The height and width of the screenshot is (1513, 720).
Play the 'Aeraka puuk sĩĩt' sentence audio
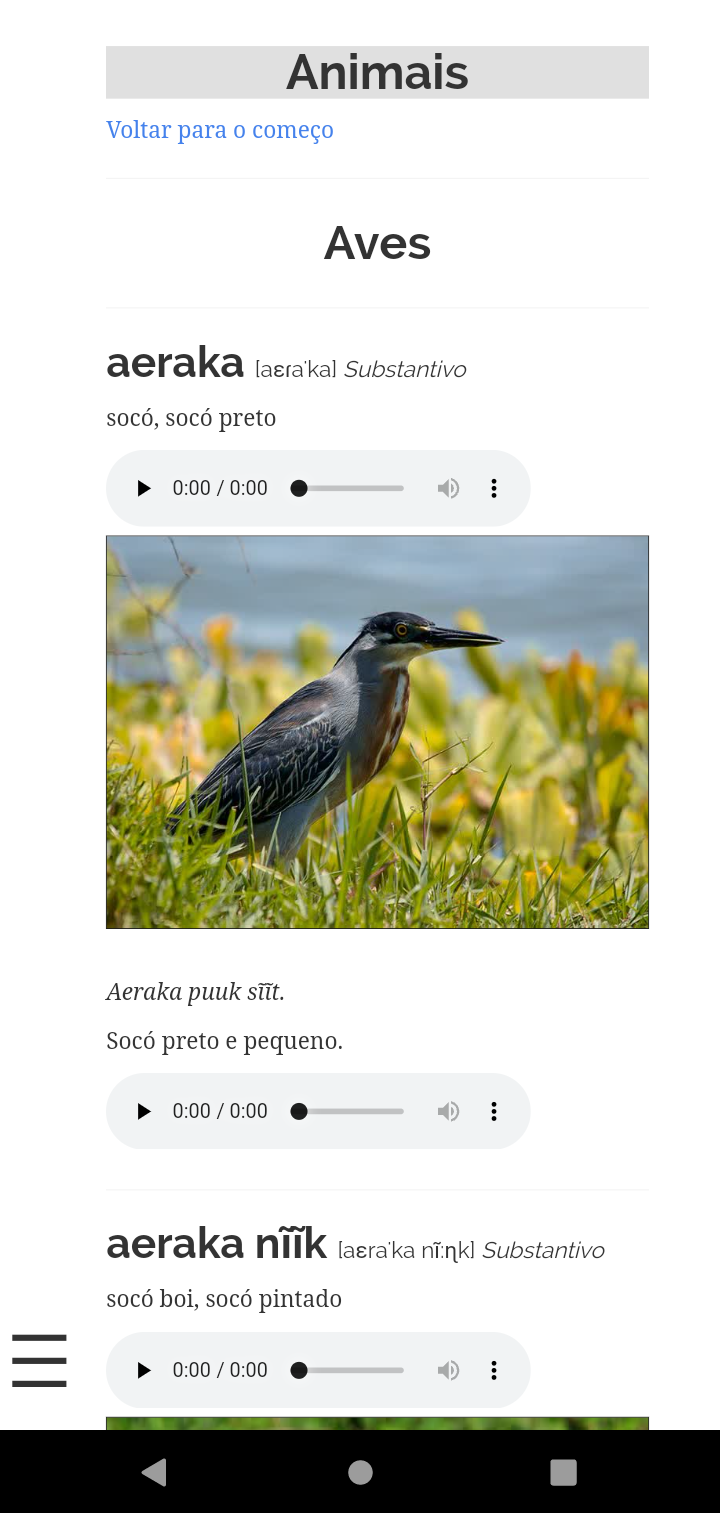(x=144, y=1111)
